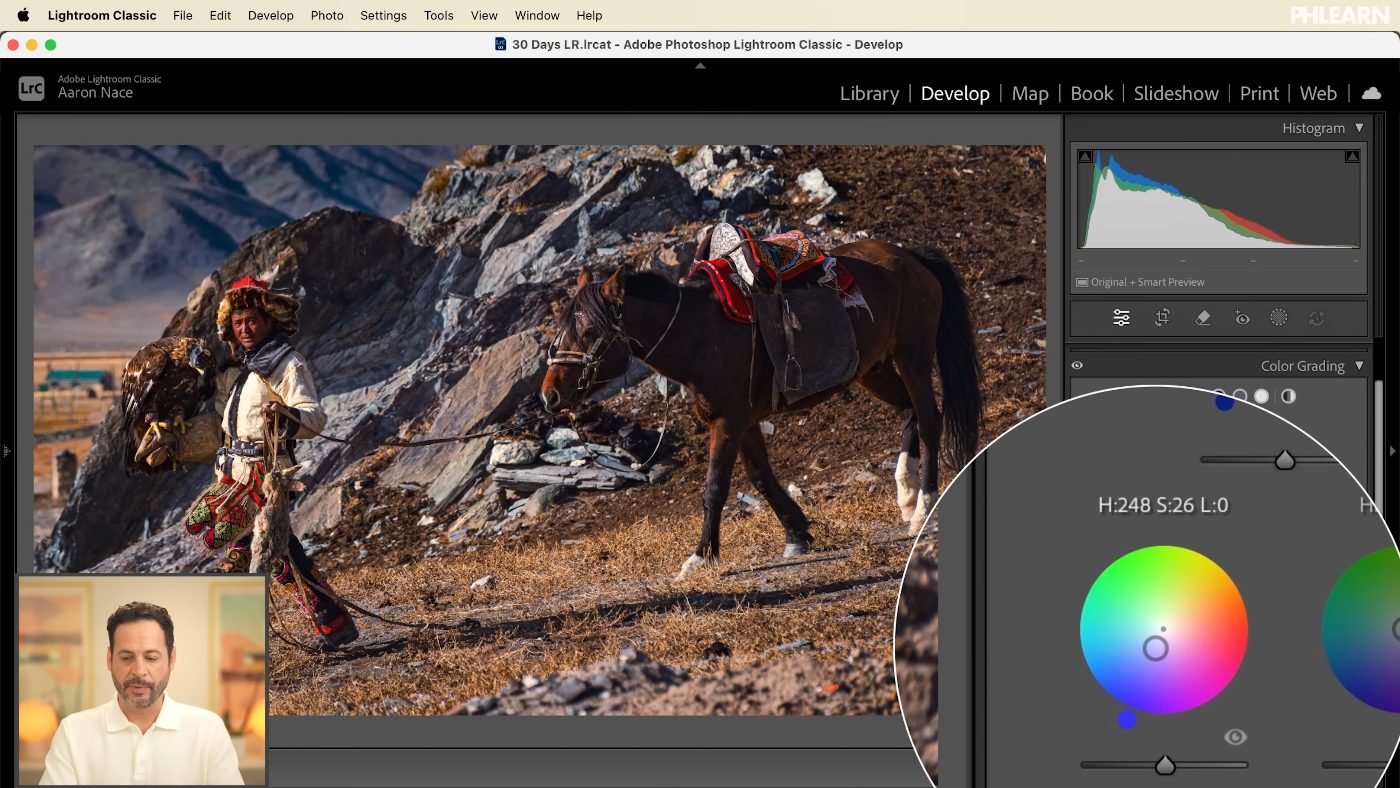Show the left panel group arrow
This screenshot has height=788, width=1400.
(6, 451)
